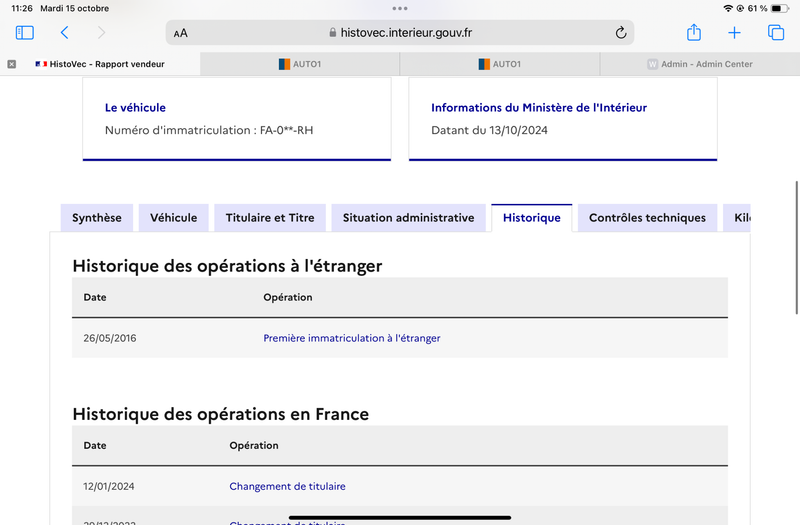Click the Historique des opérations à l'étranger heading
The height and width of the screenshot is (525, 800).
227,266
